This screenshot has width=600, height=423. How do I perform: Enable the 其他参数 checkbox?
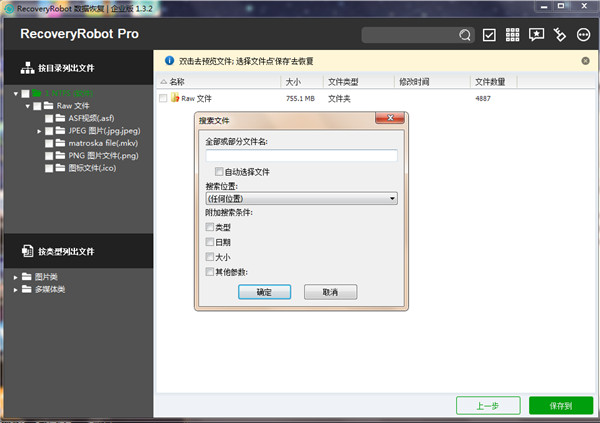tap(210, 272)
